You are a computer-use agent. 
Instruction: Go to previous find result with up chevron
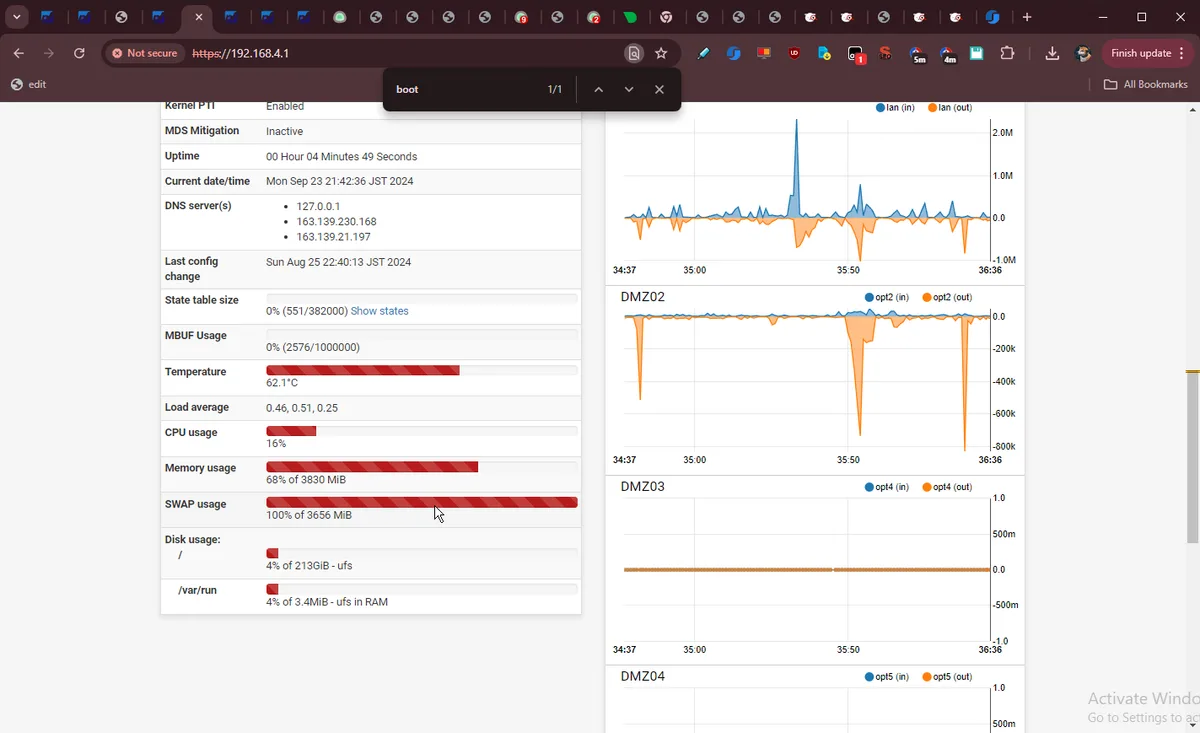pos(598,90)
